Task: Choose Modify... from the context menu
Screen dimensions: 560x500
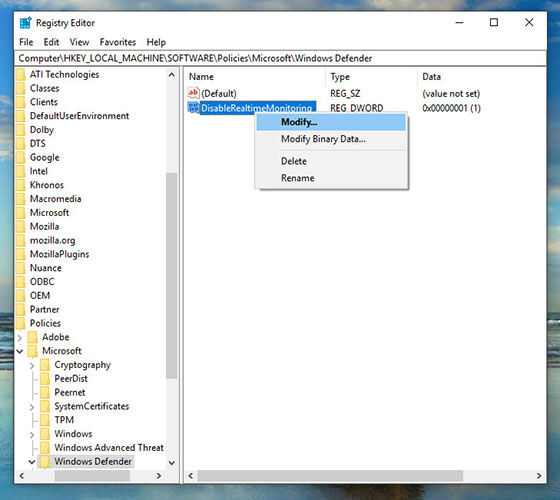Action: pyautogui.click(x=331, y=122)
